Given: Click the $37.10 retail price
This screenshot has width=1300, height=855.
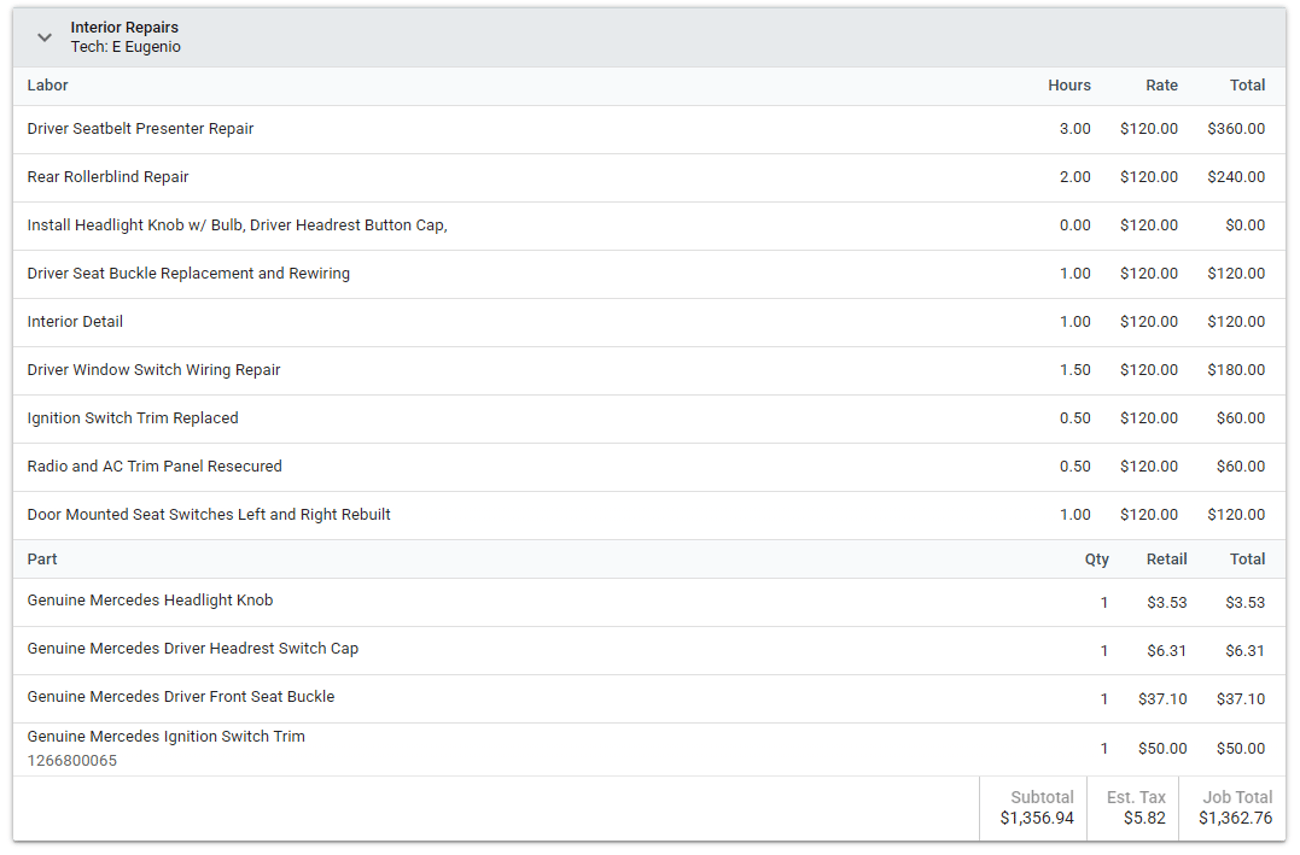Looking at the screenshot, I should 1162,699.
